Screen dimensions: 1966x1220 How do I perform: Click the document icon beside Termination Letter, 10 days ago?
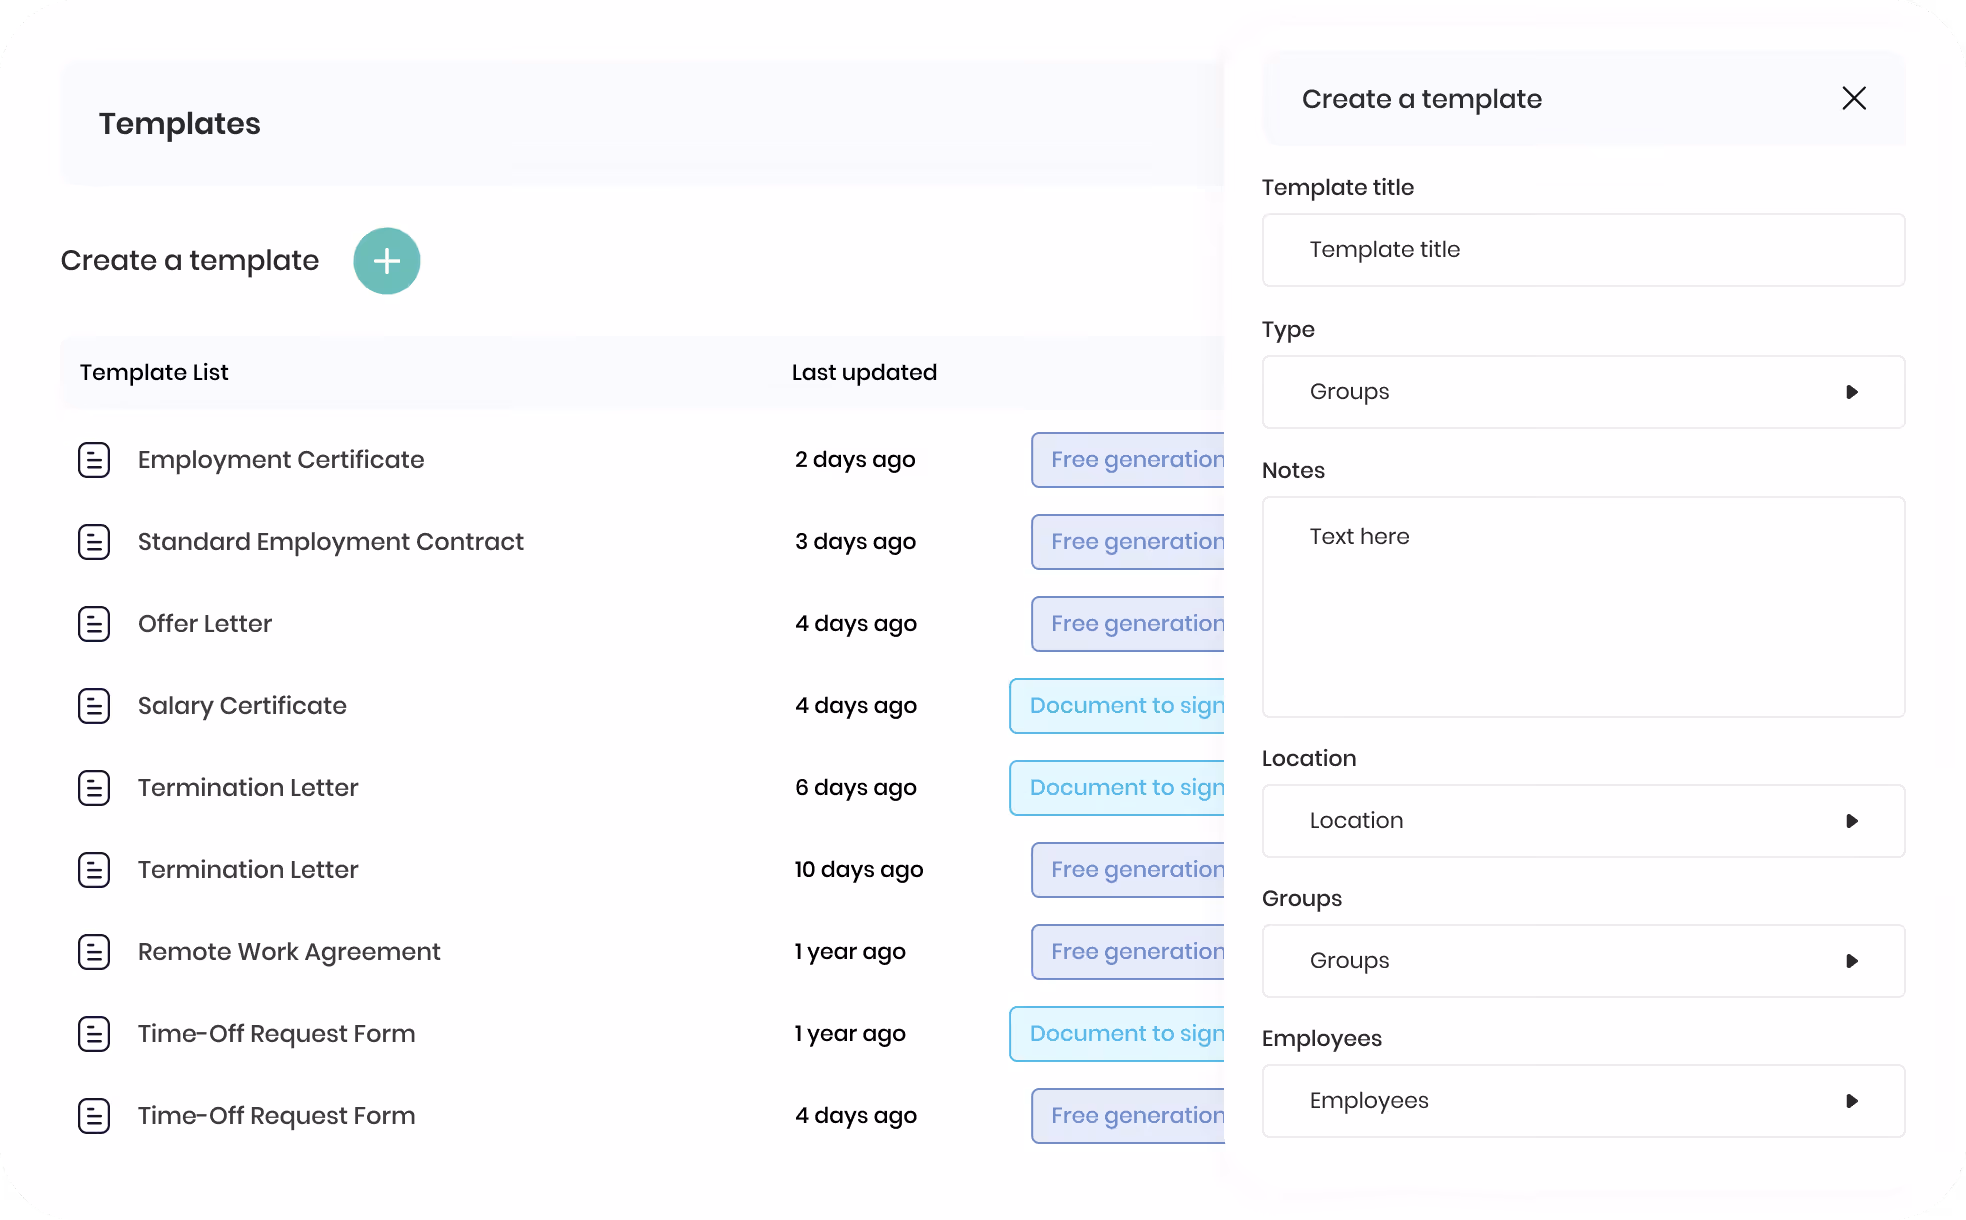point(94,870)
